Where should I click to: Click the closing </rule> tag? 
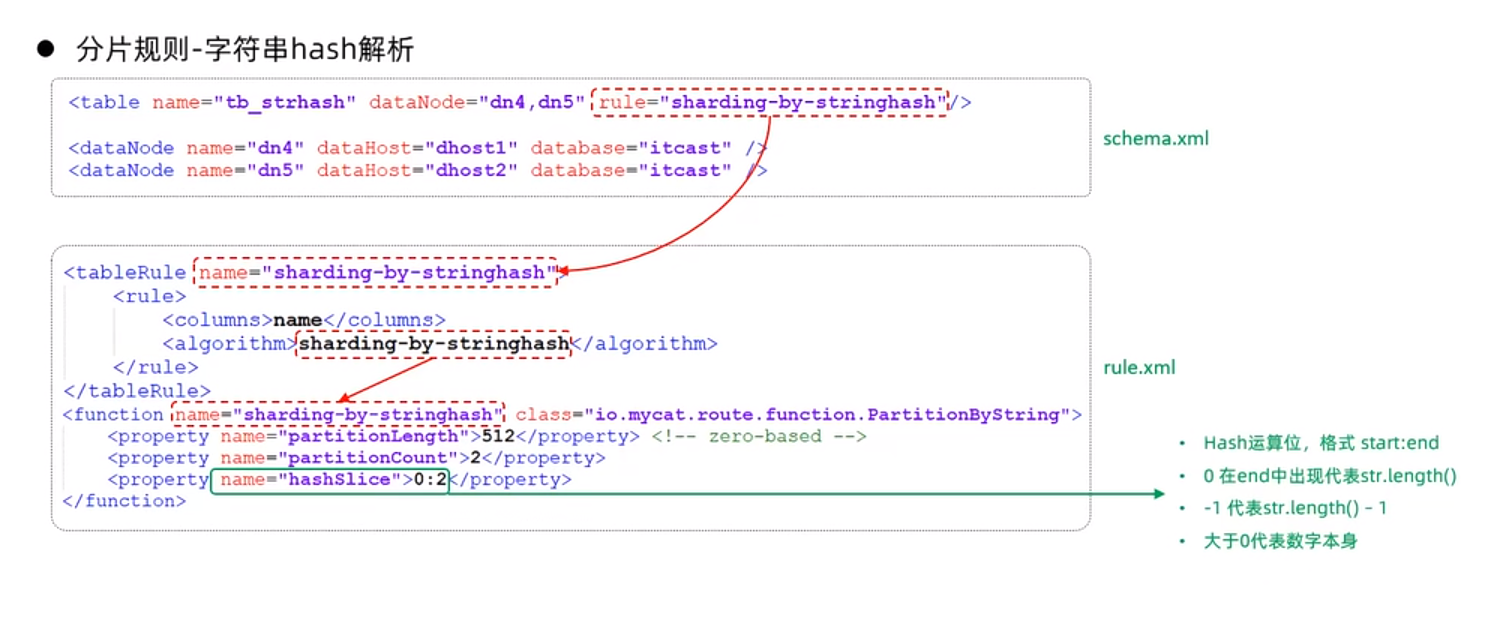(x=156, y=367)
